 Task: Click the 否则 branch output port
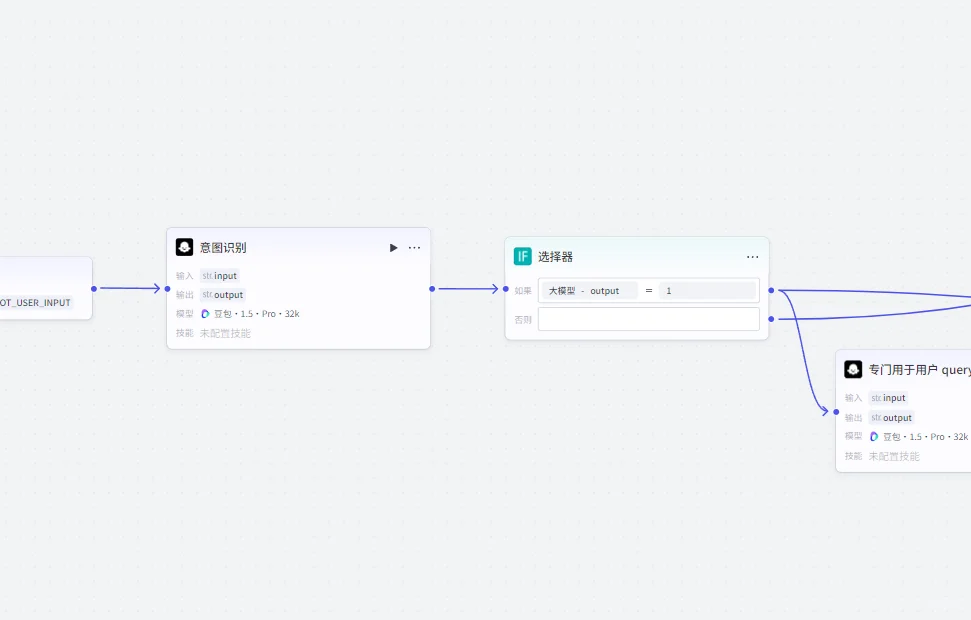click(x=771, y=319)
